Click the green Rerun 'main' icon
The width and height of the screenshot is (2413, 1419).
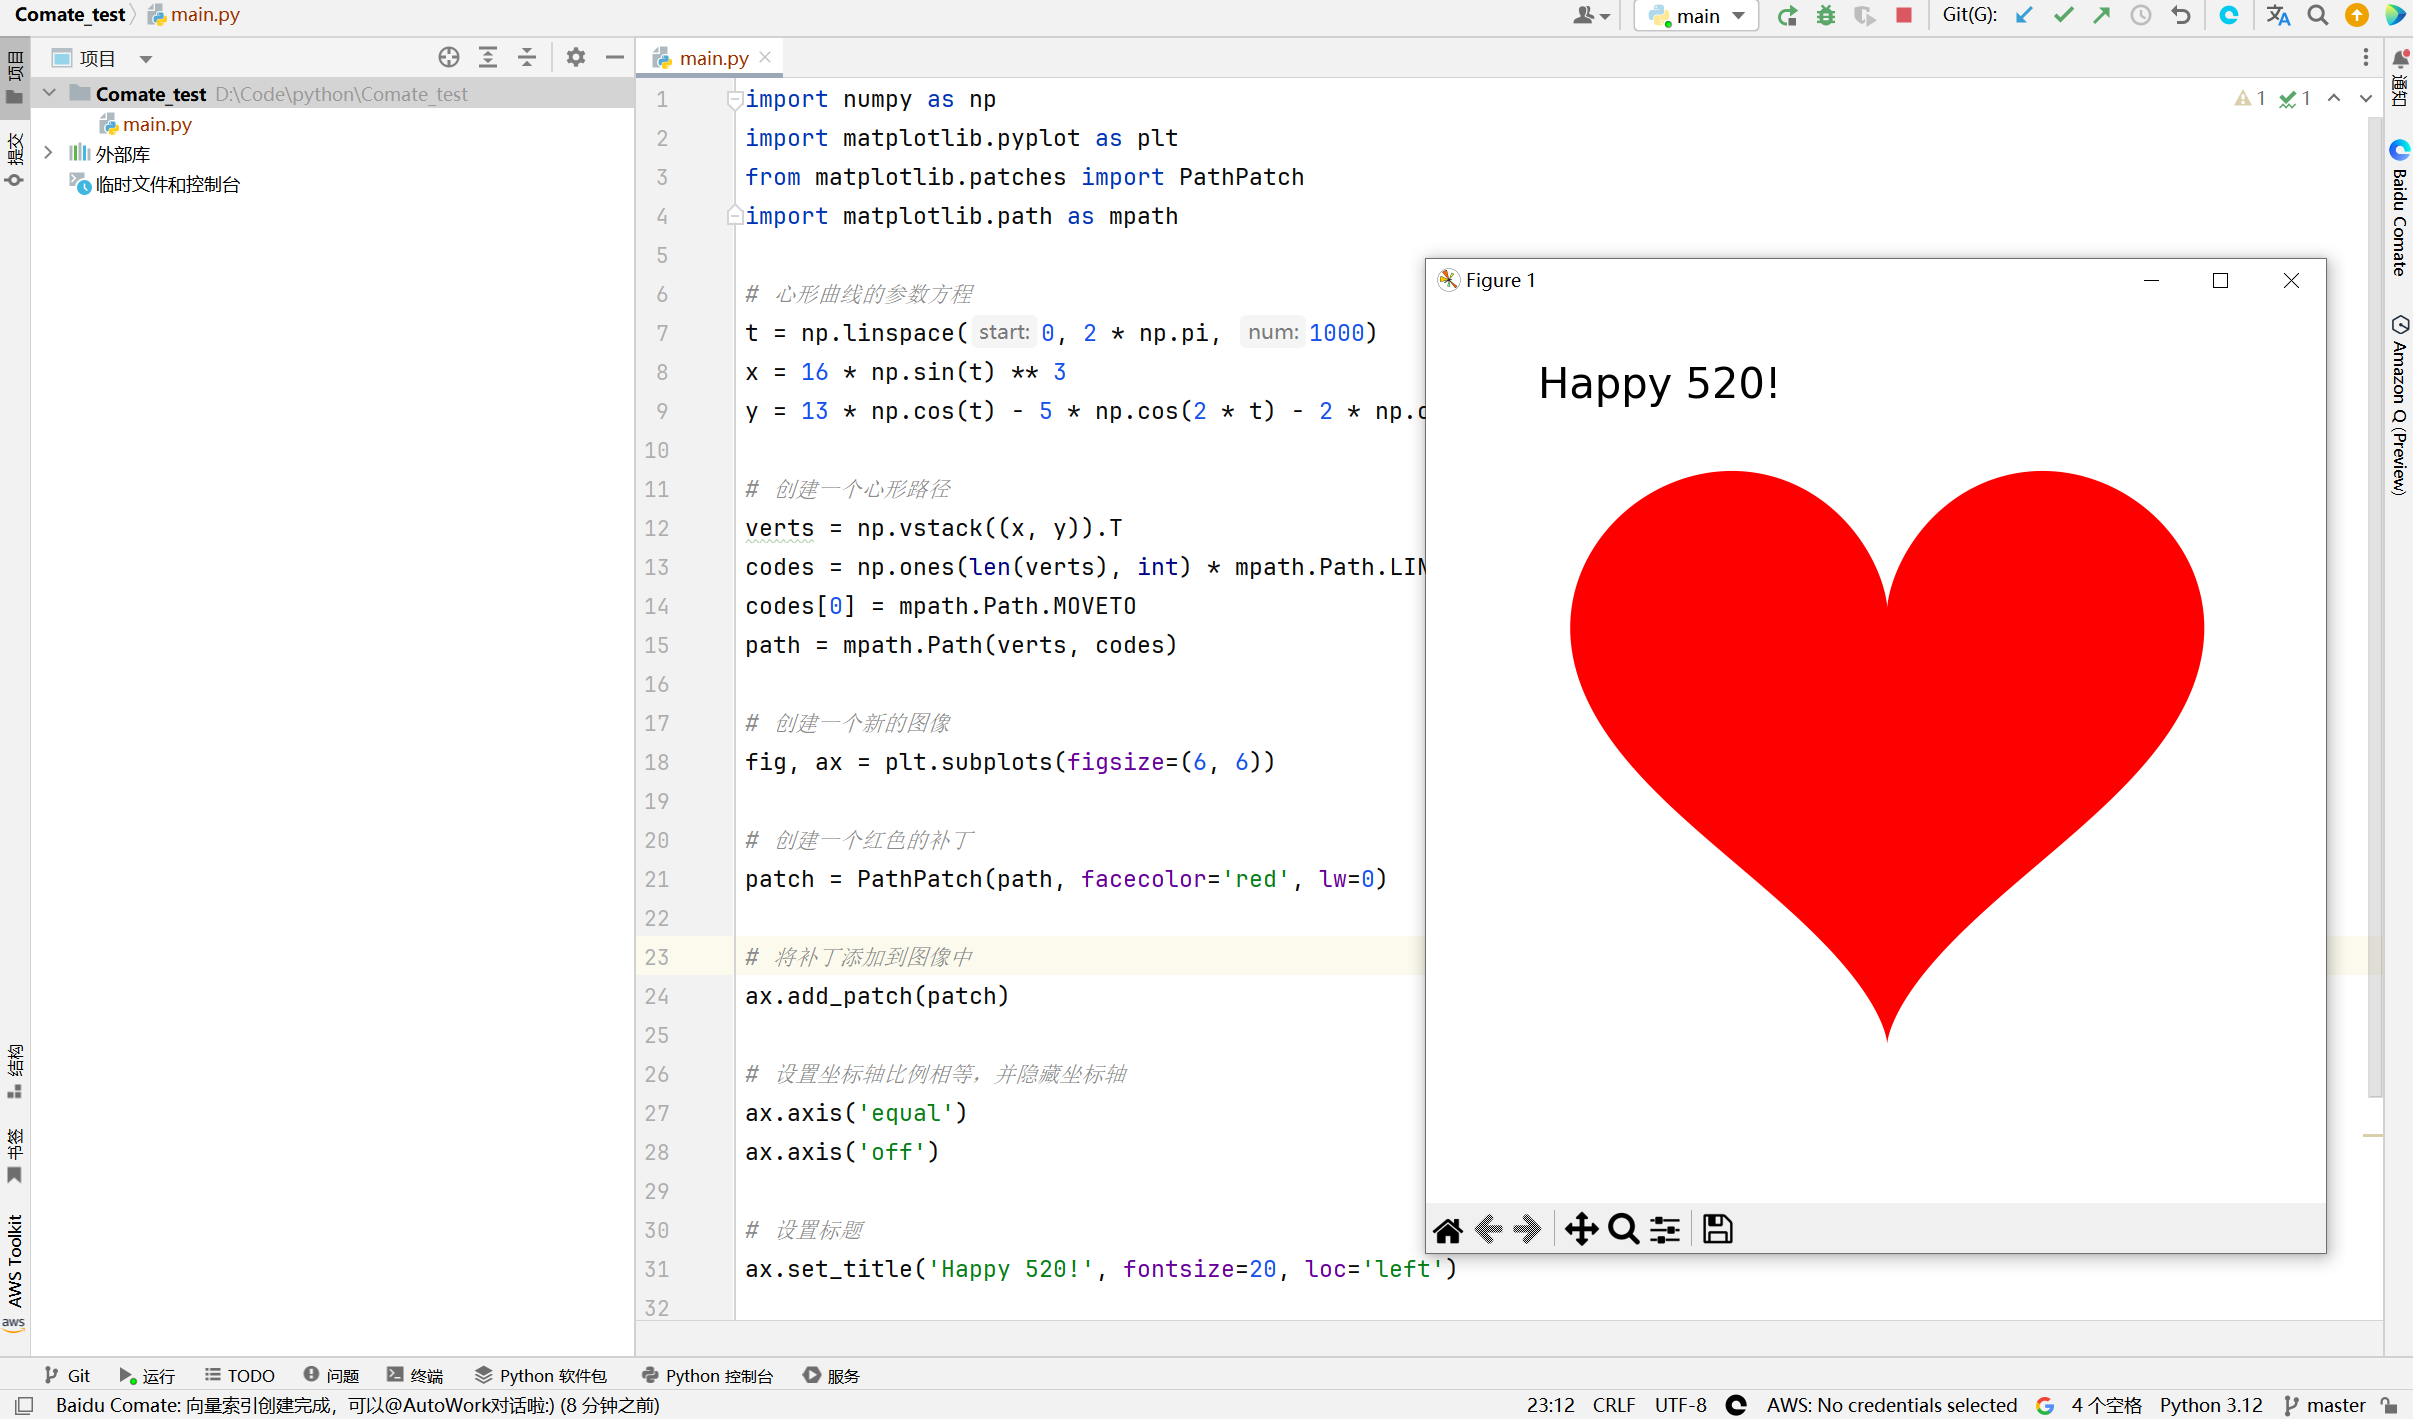click(1787, 15)
